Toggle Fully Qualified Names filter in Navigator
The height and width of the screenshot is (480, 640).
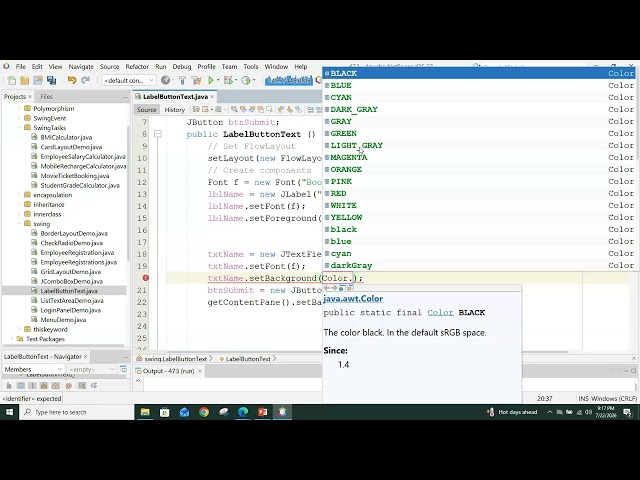coord(69,385)
